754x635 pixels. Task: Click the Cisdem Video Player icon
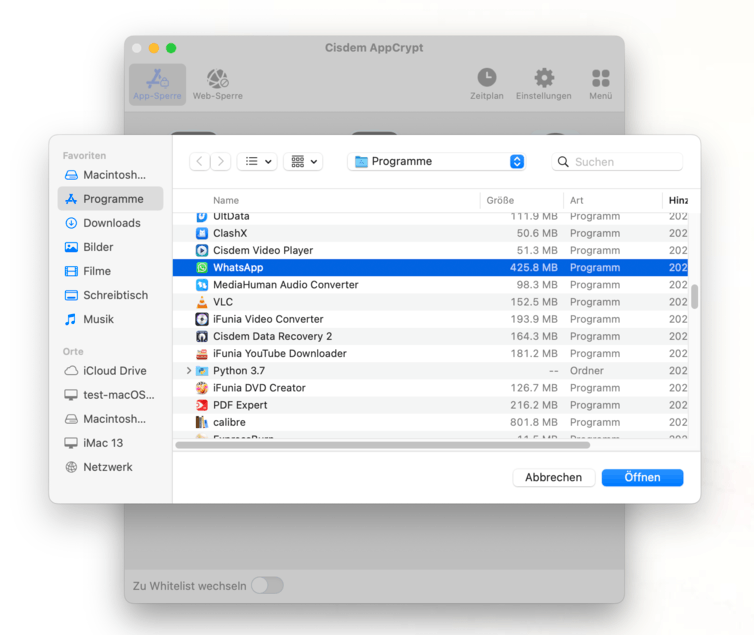point(202,250)
